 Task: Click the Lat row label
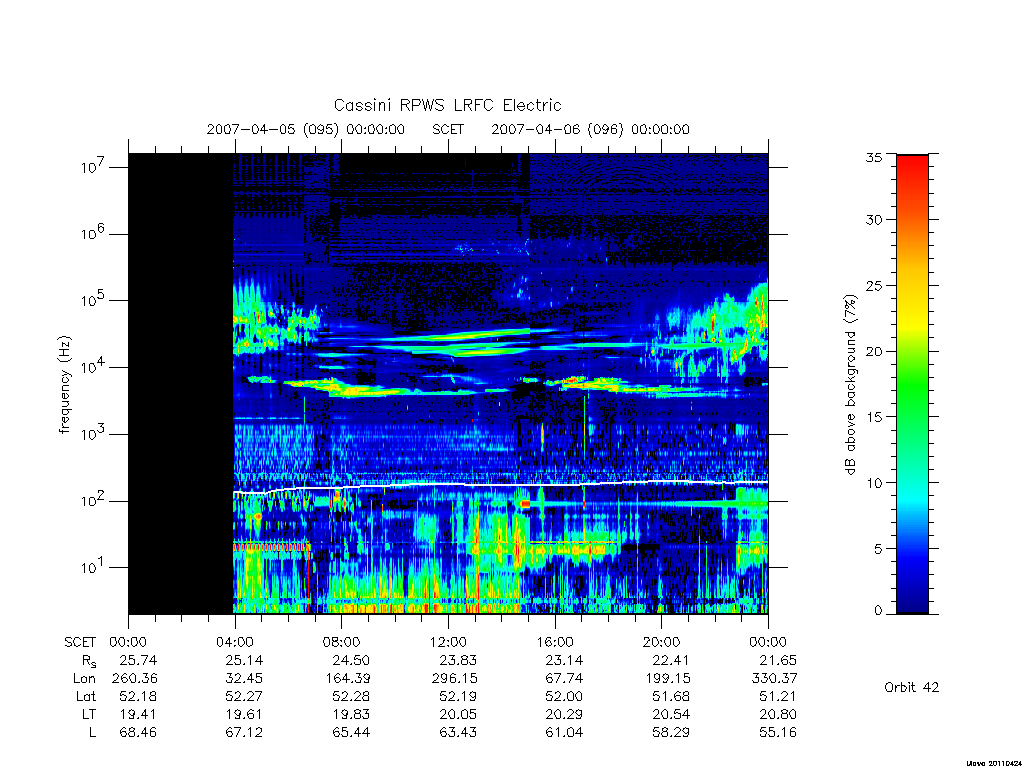coord(86,696)
